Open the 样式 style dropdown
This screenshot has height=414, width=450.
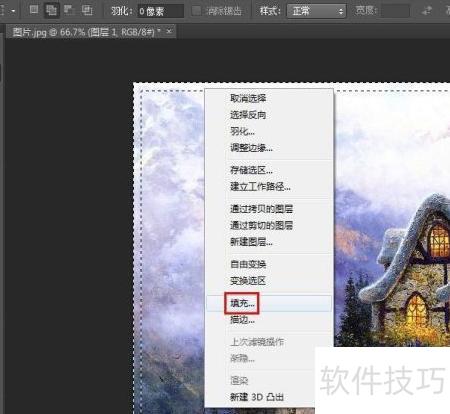[x=316, y=11]
